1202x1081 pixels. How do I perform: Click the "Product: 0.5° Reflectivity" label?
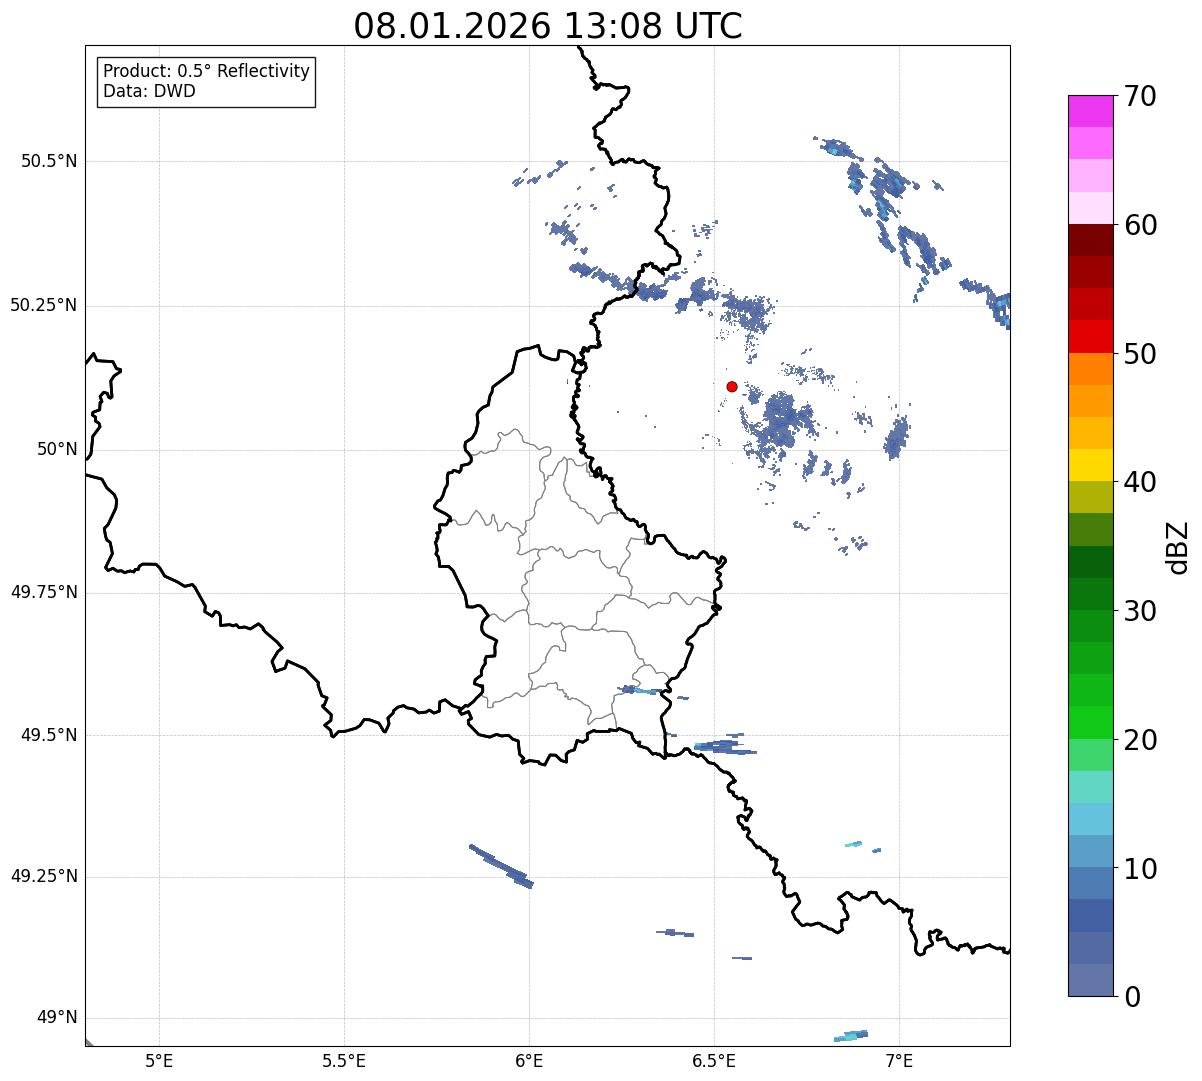point(207,72)
